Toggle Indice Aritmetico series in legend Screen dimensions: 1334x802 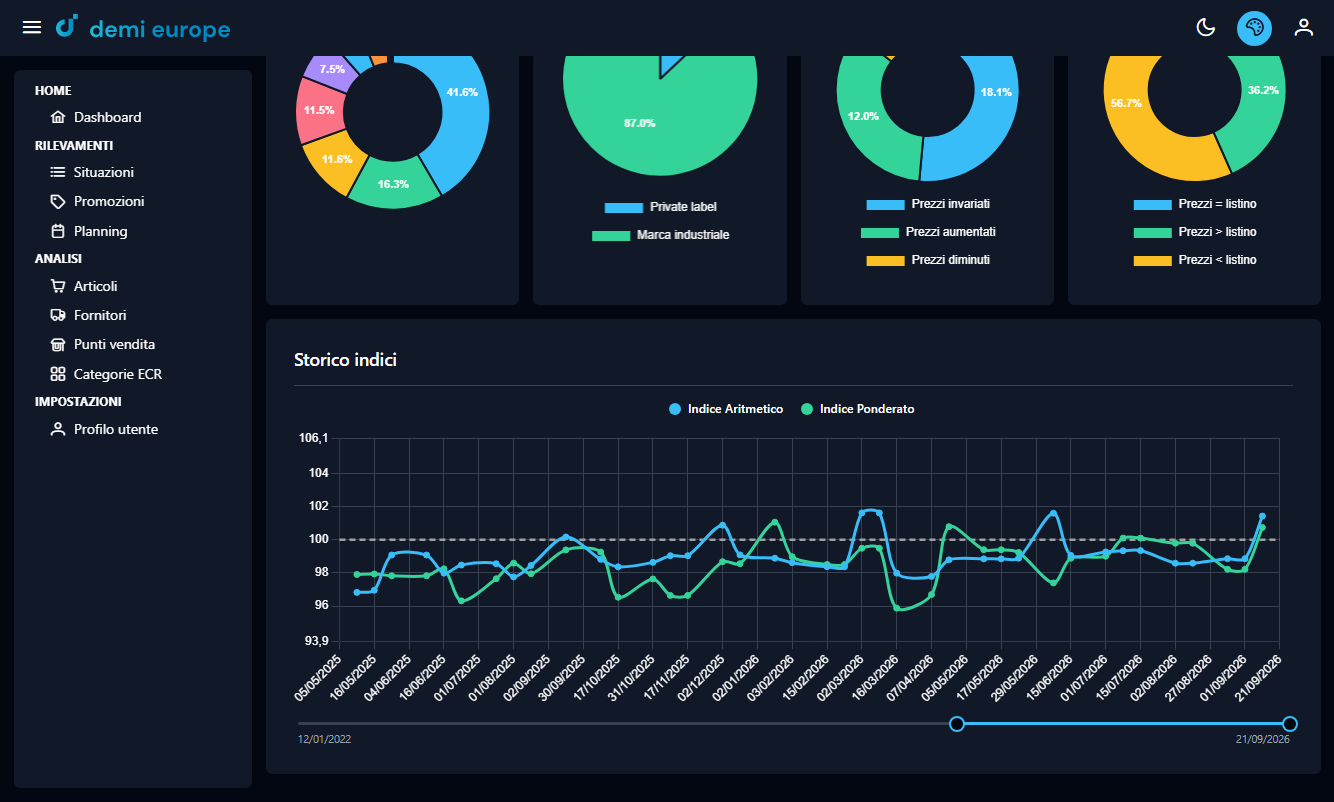(x=726, y=409)
